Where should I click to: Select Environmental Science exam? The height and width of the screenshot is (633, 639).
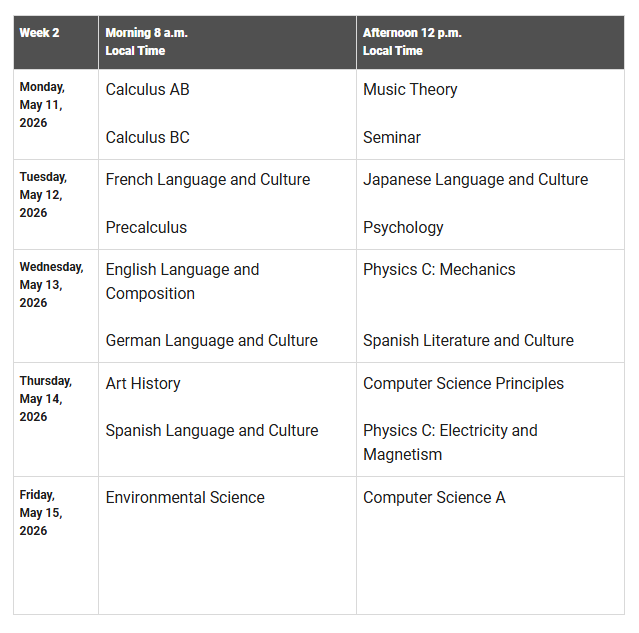[185, 497]
